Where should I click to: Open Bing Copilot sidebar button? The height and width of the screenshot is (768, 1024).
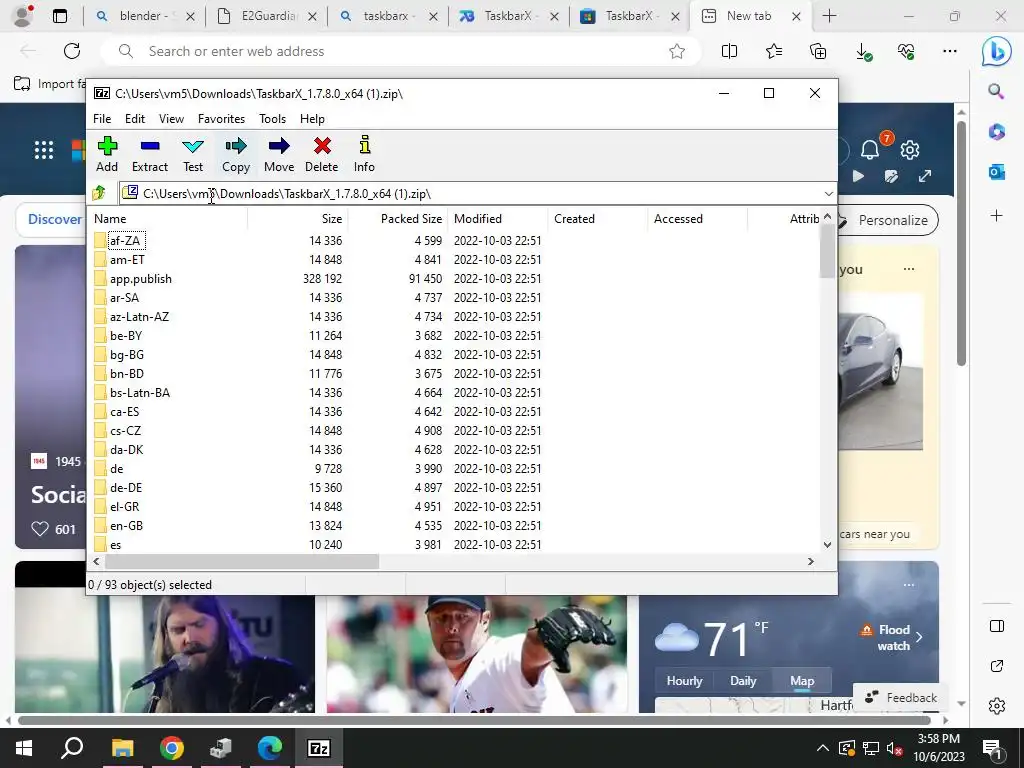(x=996, y=52)
